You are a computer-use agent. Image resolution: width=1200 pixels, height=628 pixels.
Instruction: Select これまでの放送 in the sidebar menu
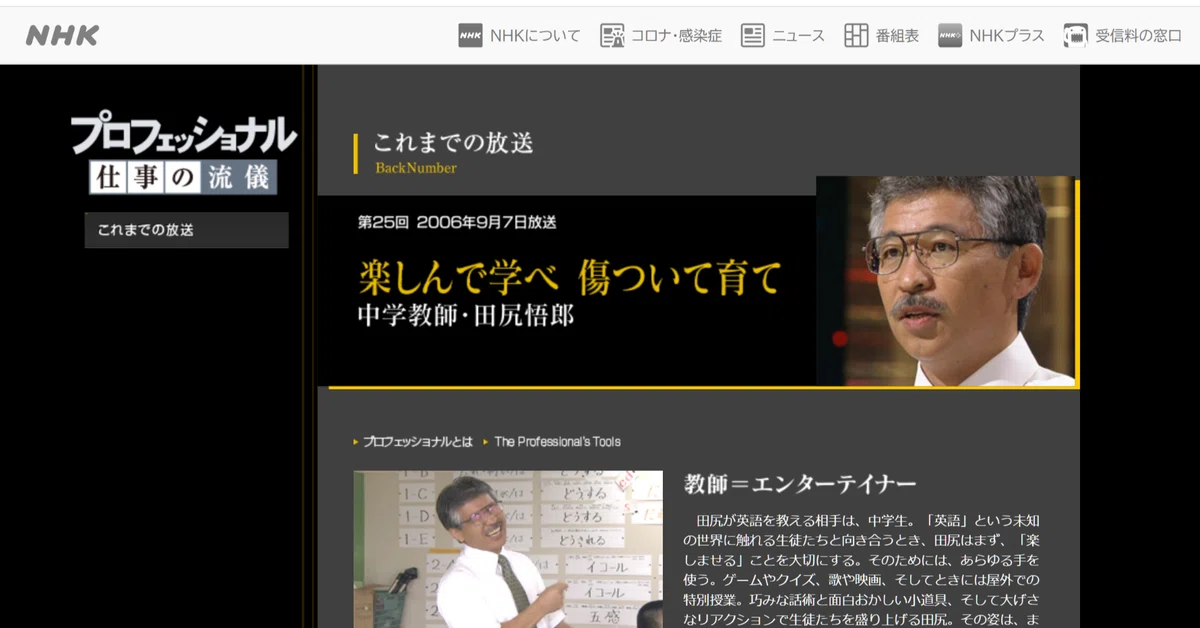click(x=186, y=230)
